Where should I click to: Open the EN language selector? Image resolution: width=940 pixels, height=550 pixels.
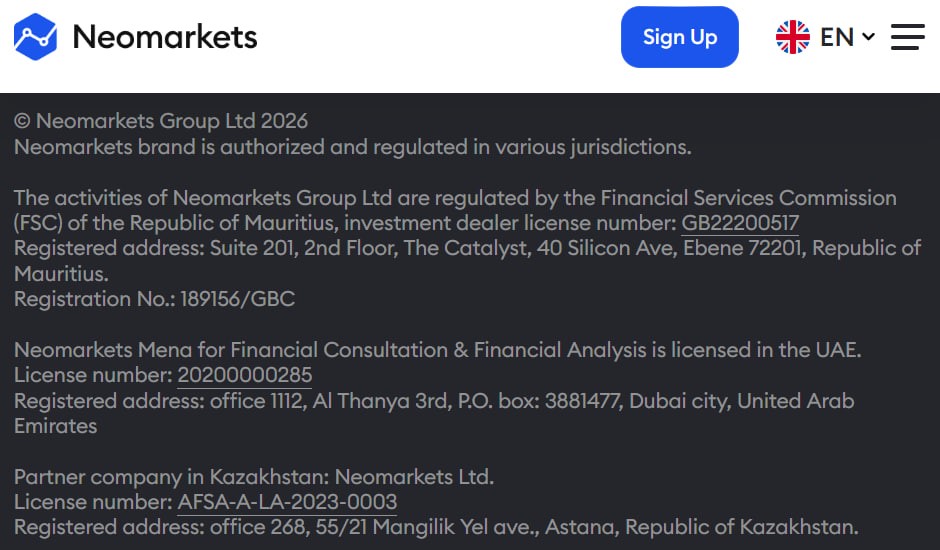click(x=837, y=37)
